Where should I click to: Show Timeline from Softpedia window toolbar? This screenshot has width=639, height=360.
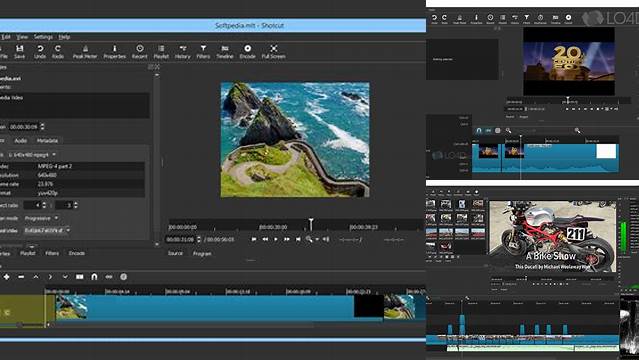[x=225, y=52]
